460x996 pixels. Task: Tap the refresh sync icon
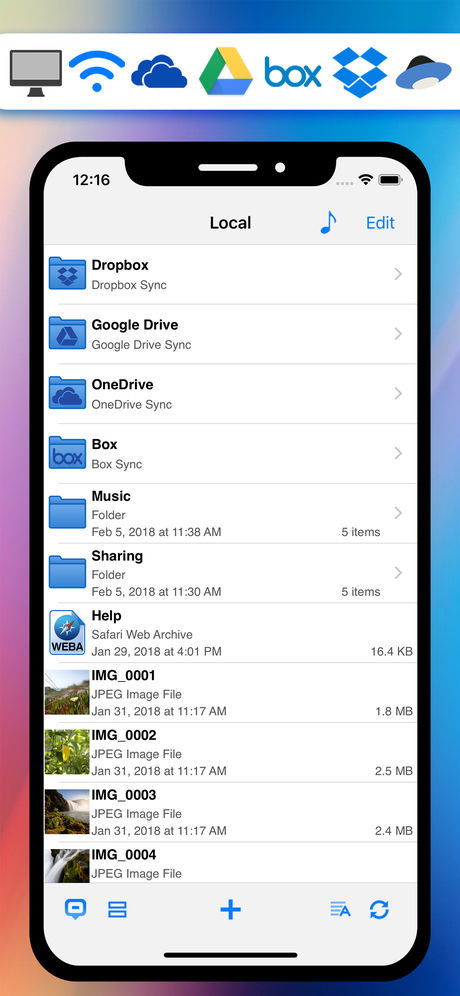click(379, 910)
